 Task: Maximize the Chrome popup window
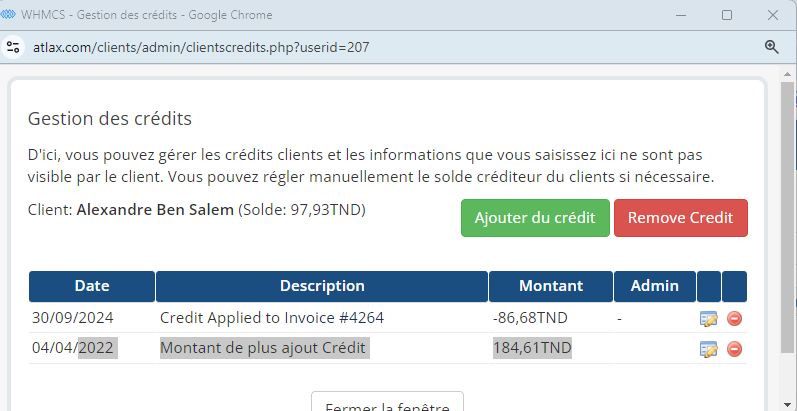(x=727, y=15)
